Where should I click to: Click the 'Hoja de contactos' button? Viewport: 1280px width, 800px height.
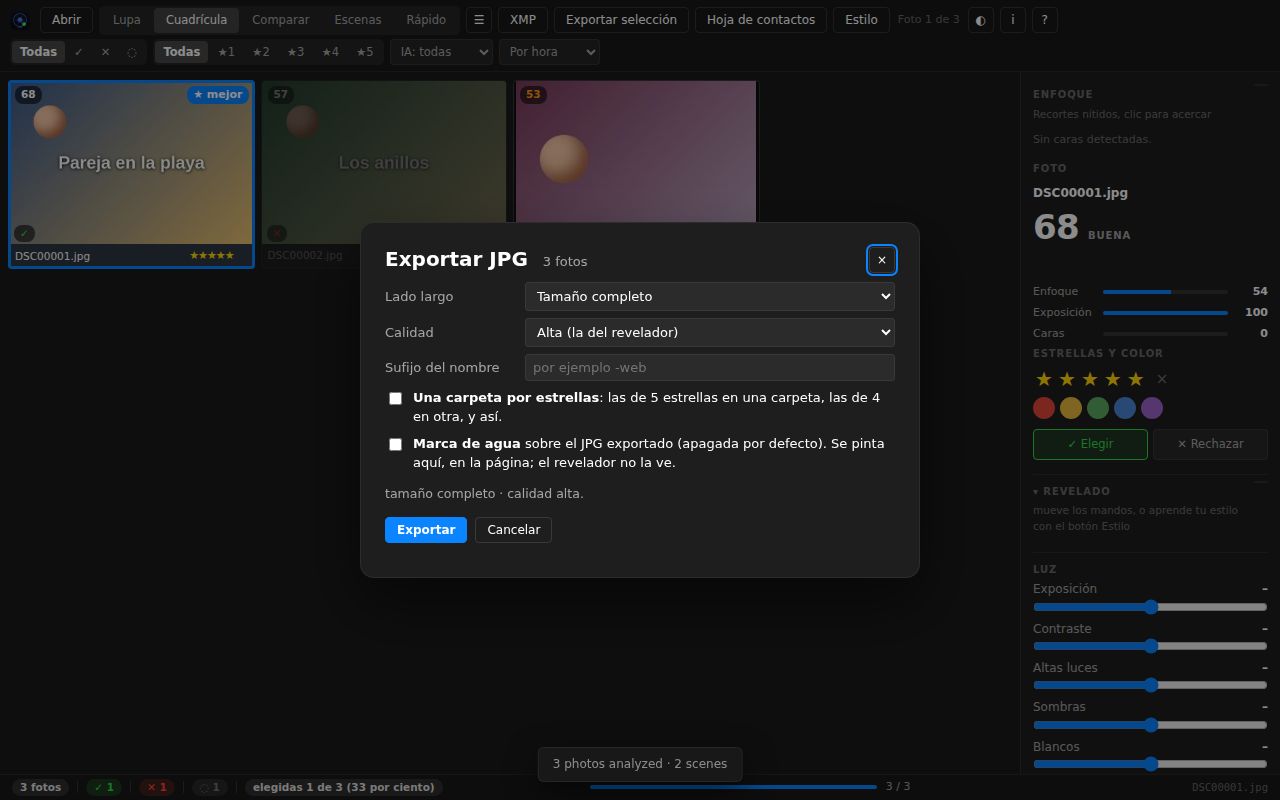(761, 20)
